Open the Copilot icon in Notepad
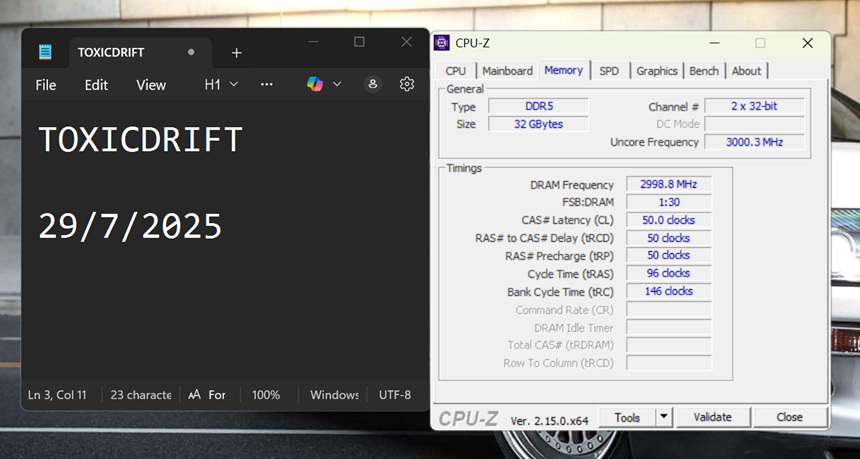Screen dimensions: 860x459 point(315,84)
